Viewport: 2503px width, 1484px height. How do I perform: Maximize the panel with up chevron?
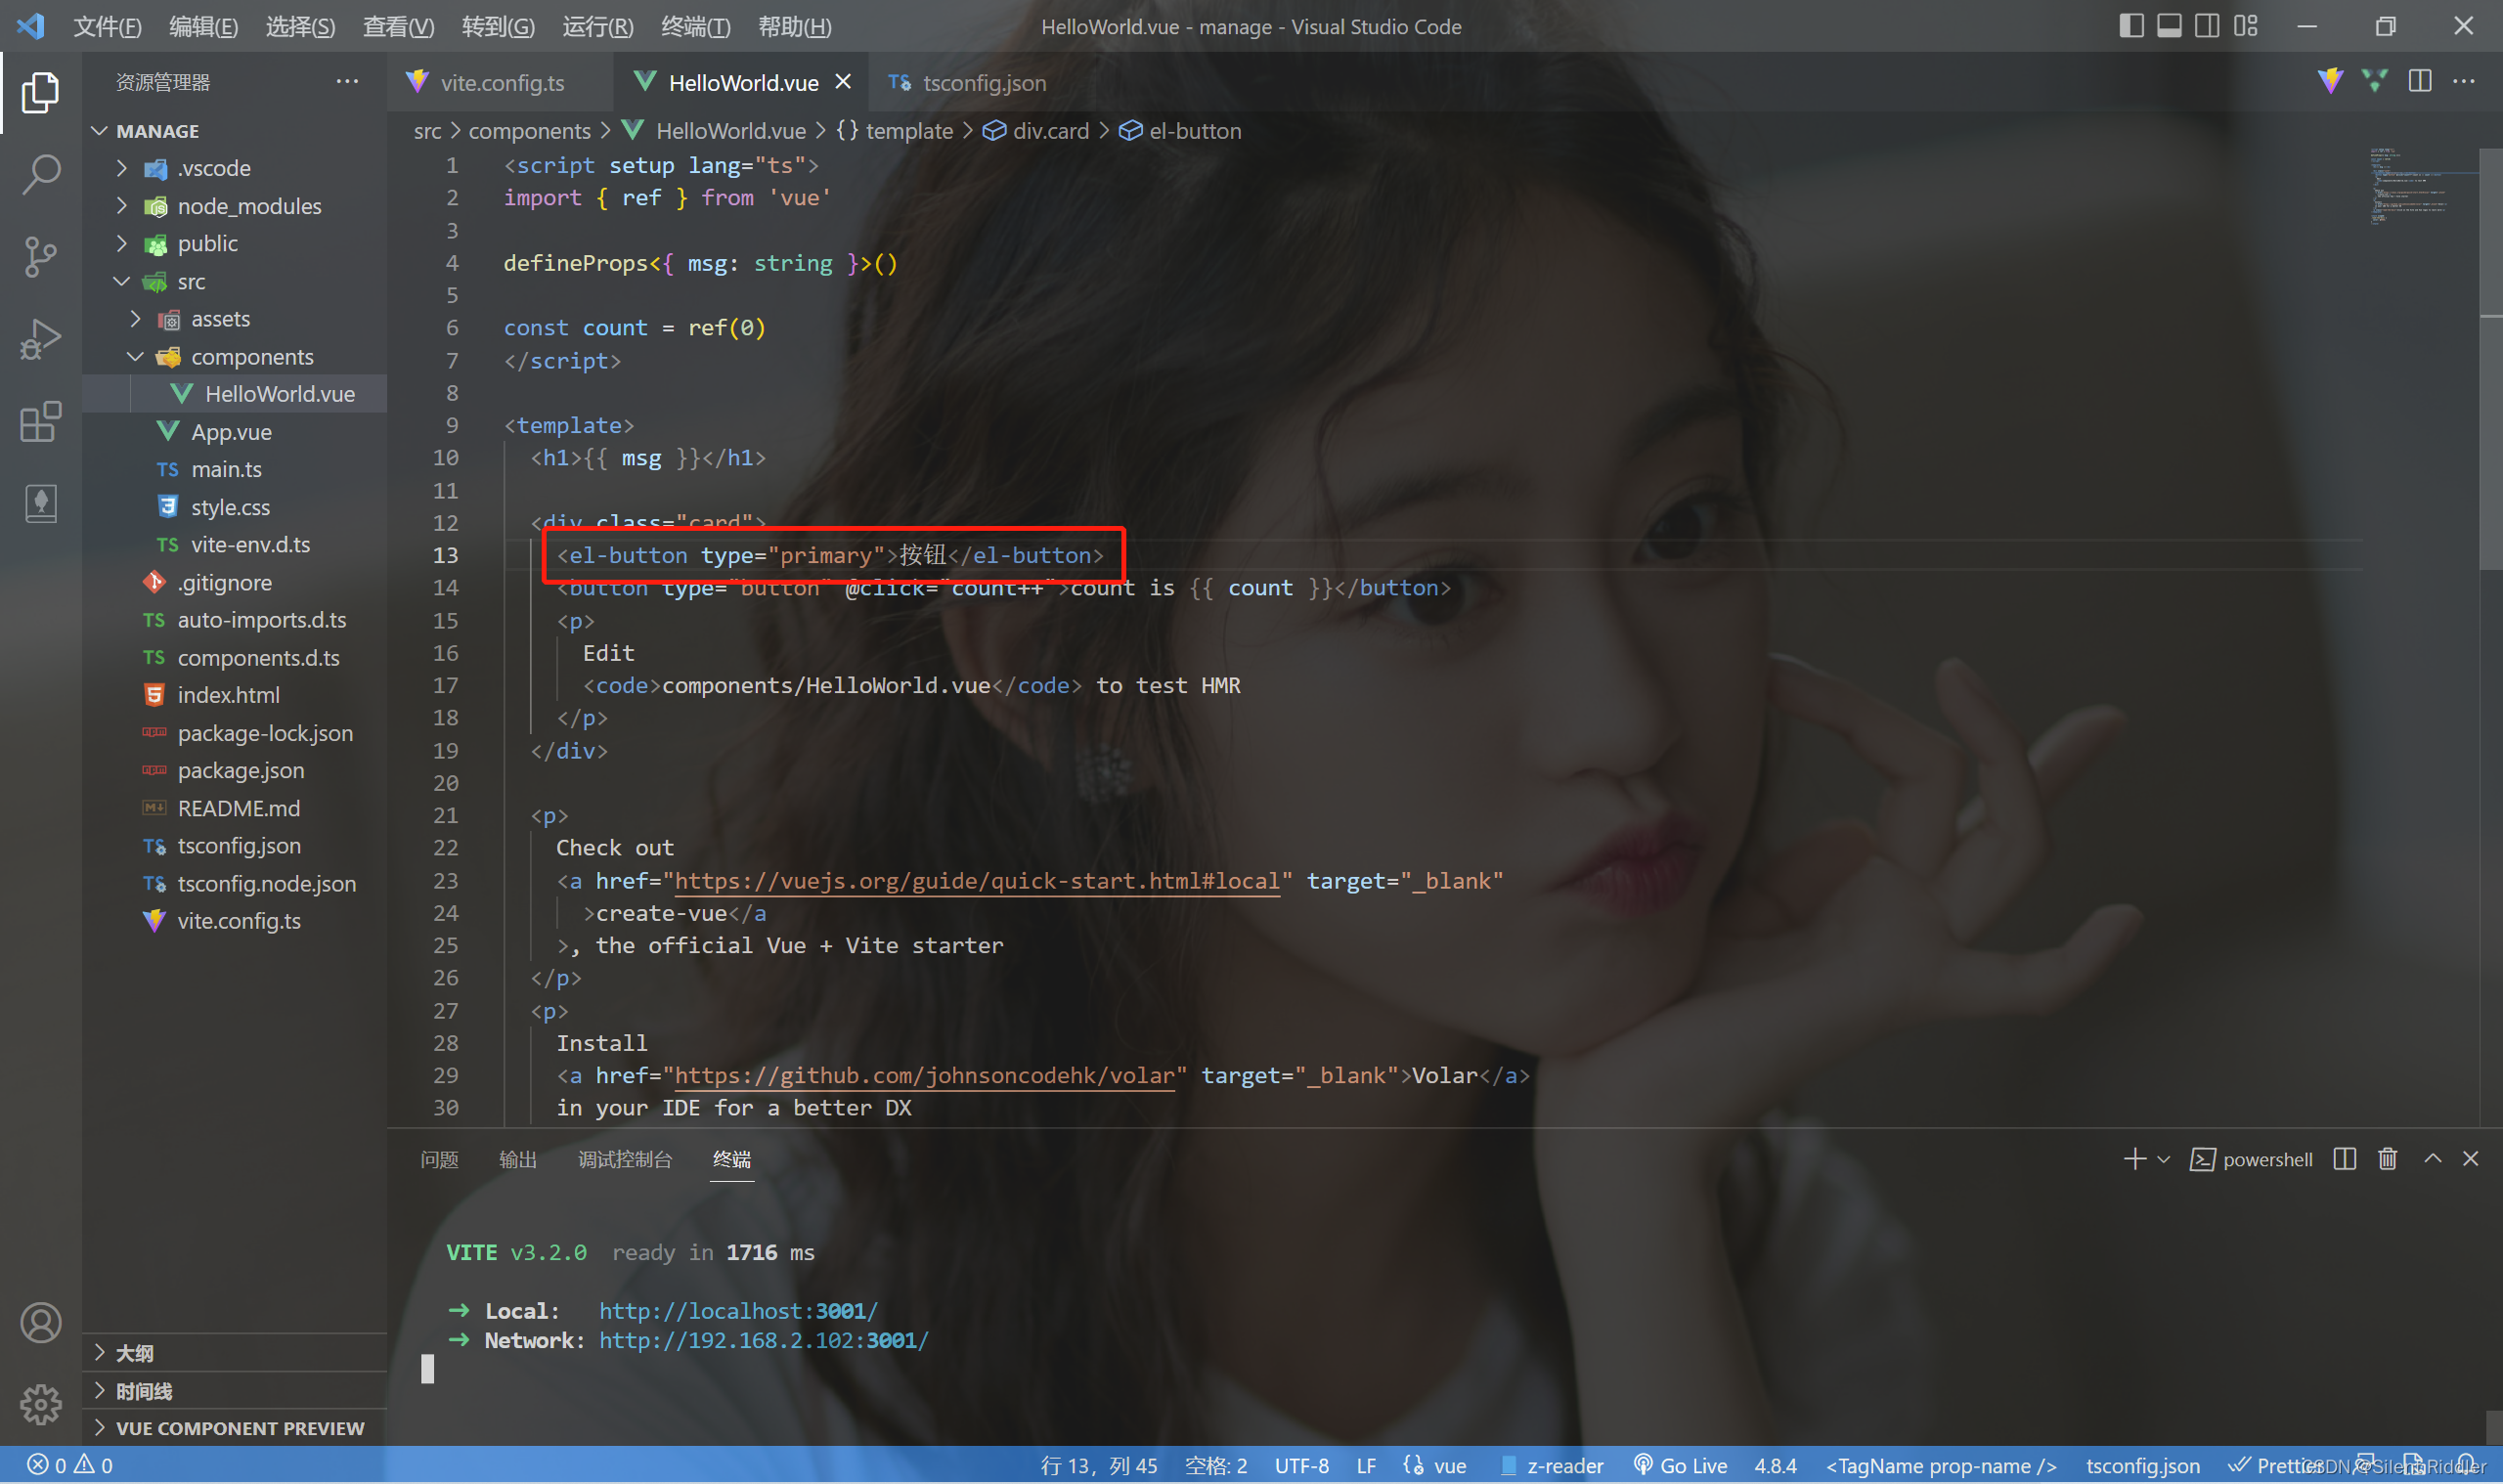click(2433, 1159)
